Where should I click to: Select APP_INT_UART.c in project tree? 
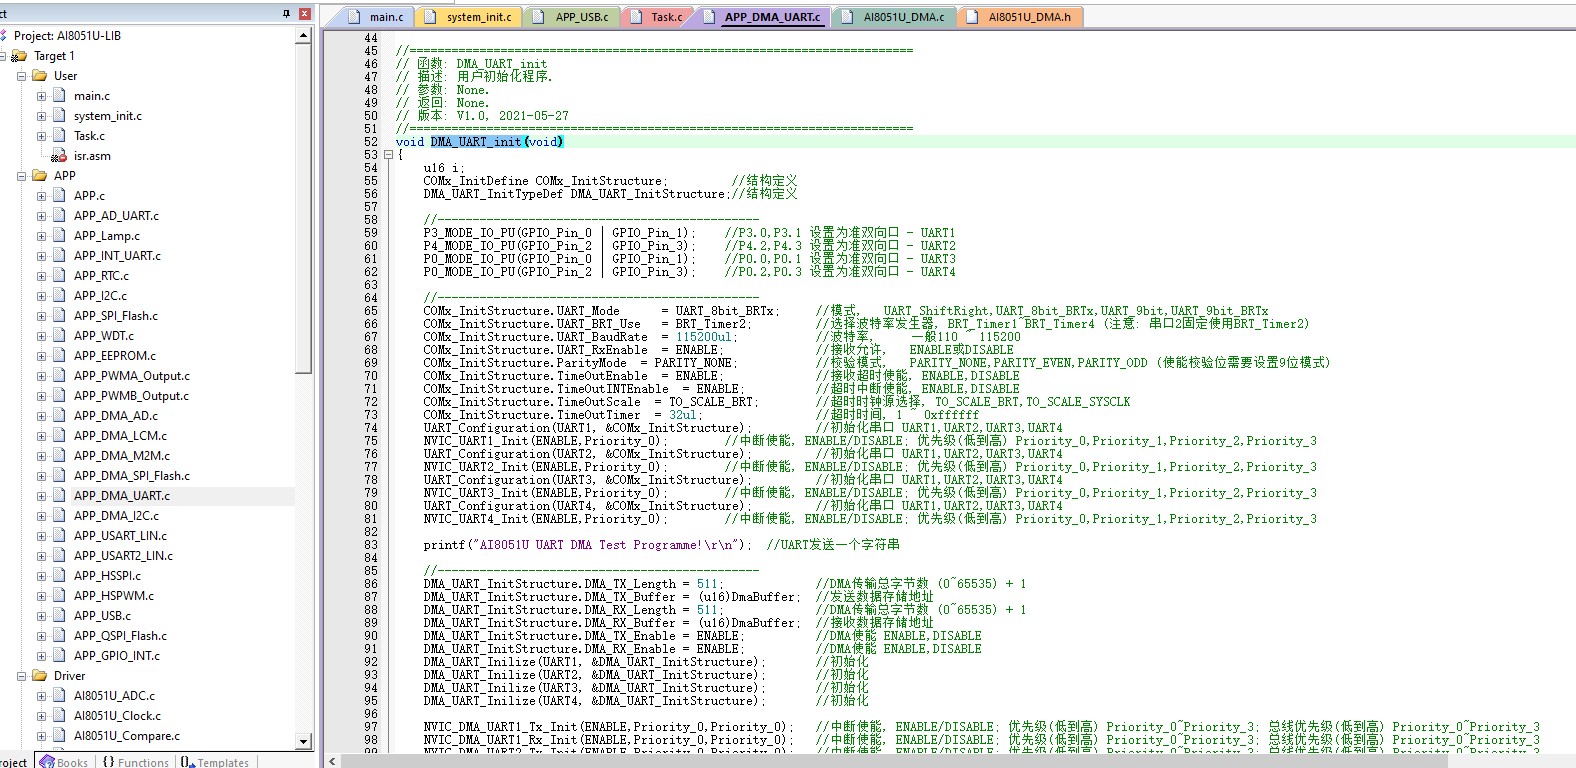[x=117, y=256]
